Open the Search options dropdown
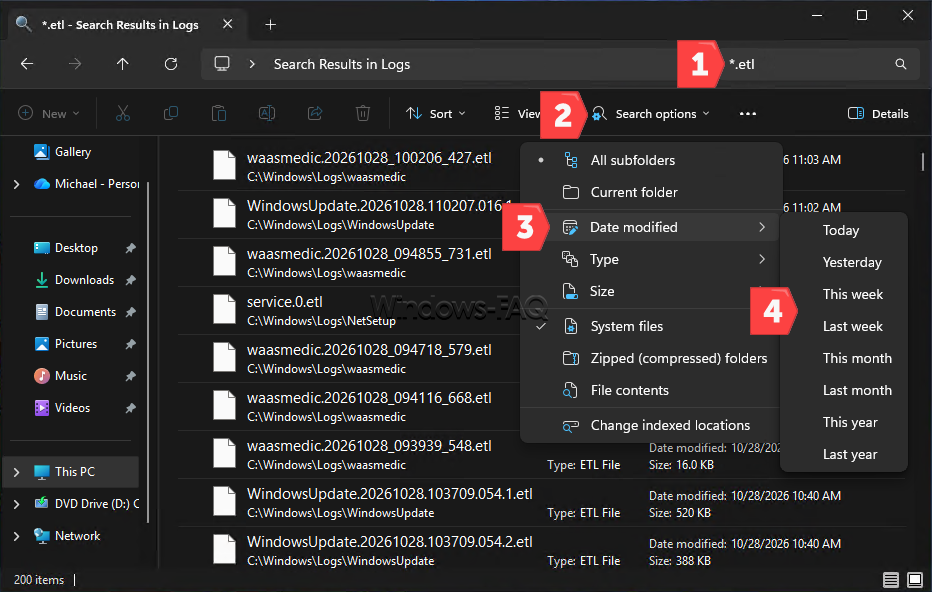This screenshot has height=592, width=932. (x=650, y=114)
